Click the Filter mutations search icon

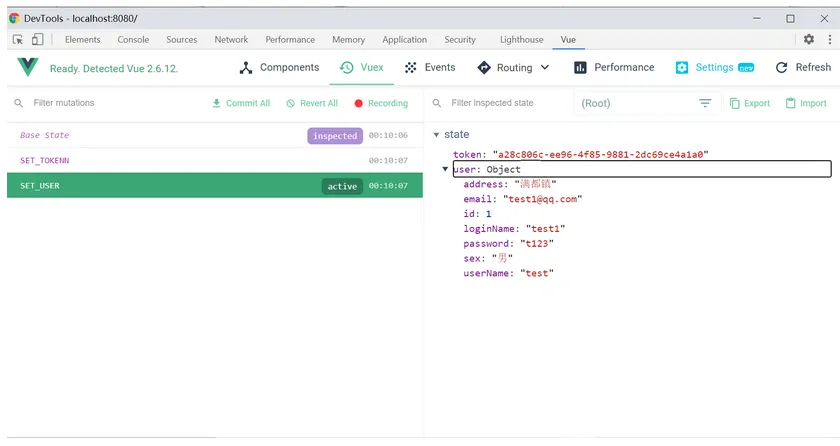click(19, 103)
